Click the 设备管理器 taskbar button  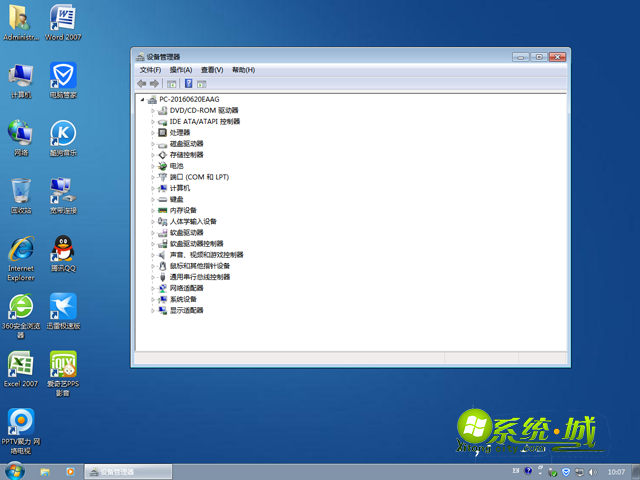(x=128, y=472)
